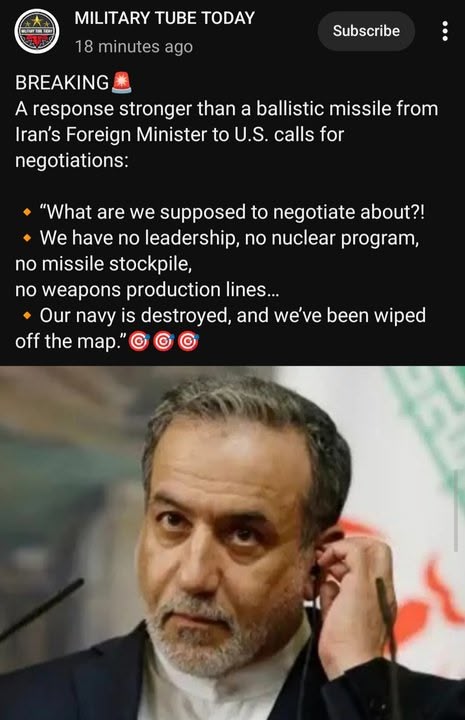Click the scrollbar on the photo's right edge
The image size is (465, 720).
click(x=456, y=511)
